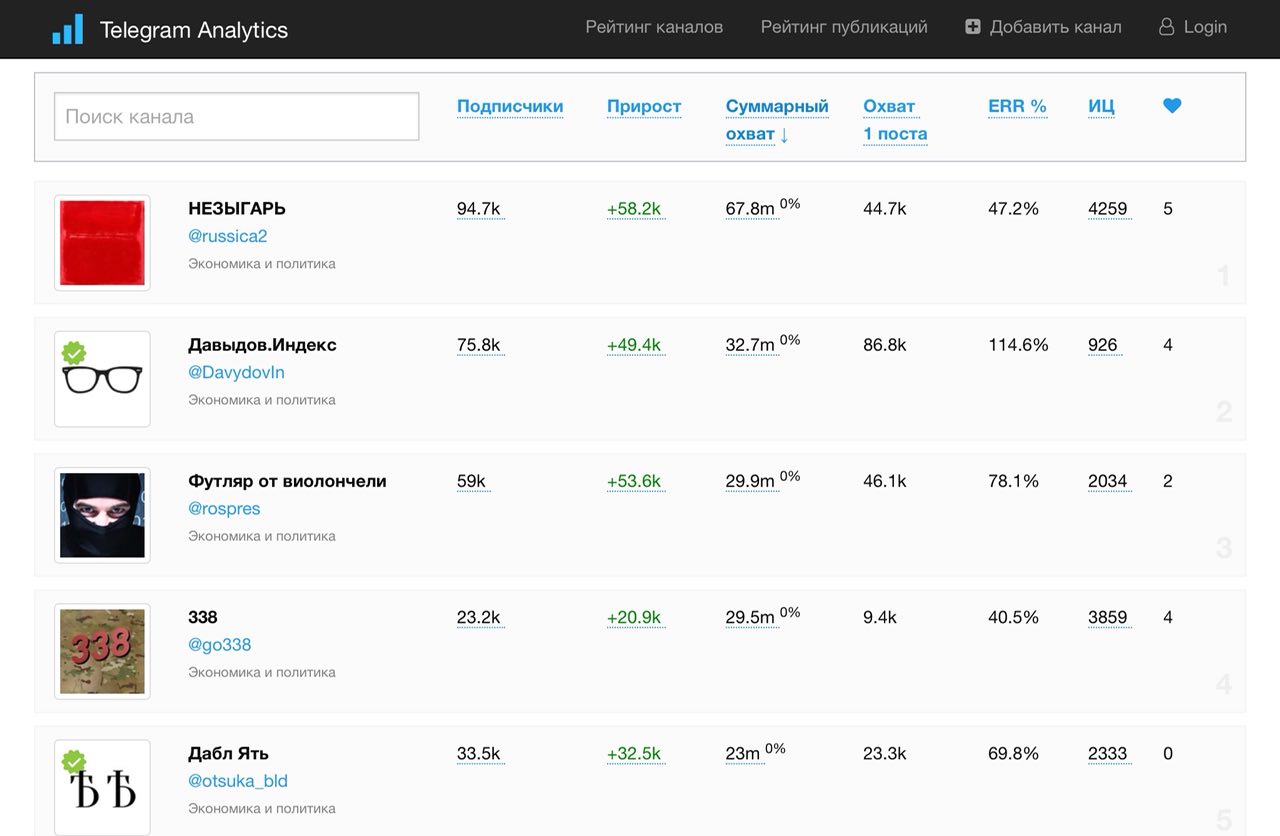Click the 114.6% ERR value
This screenshot has height=836, width=1280.
point(1018,345)
